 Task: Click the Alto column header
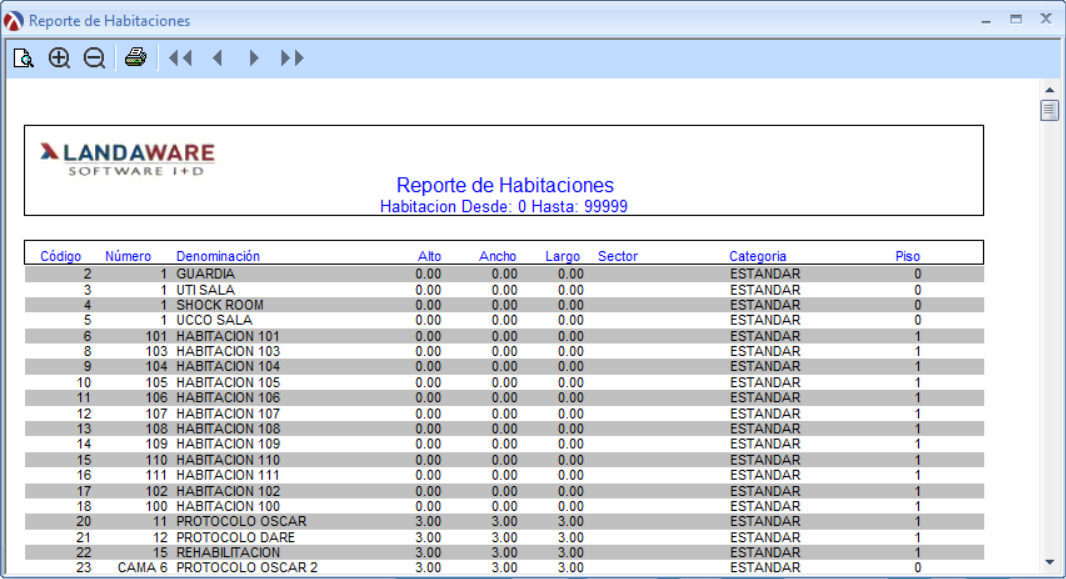tap(430, 256)
